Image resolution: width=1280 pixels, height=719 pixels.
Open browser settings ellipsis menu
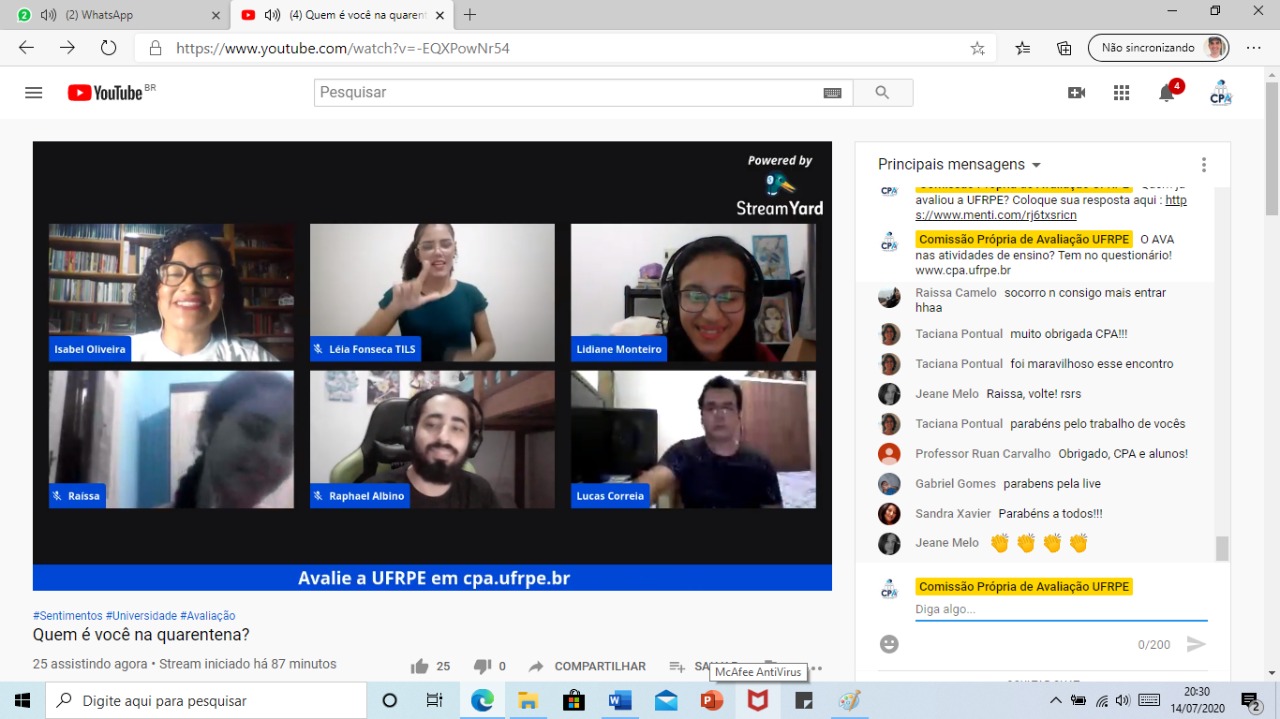pos(1254,48)
